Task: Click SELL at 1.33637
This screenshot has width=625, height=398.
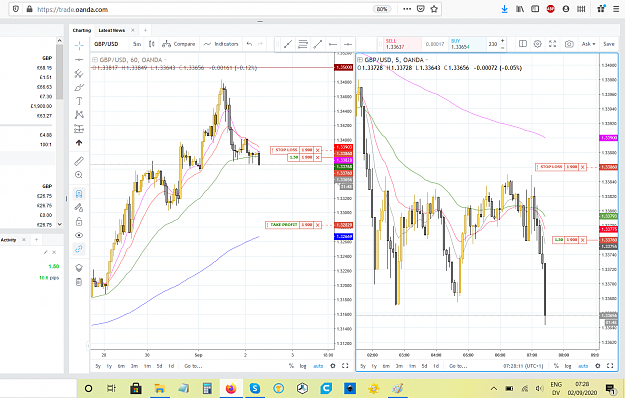Action: tap(402, 44)
